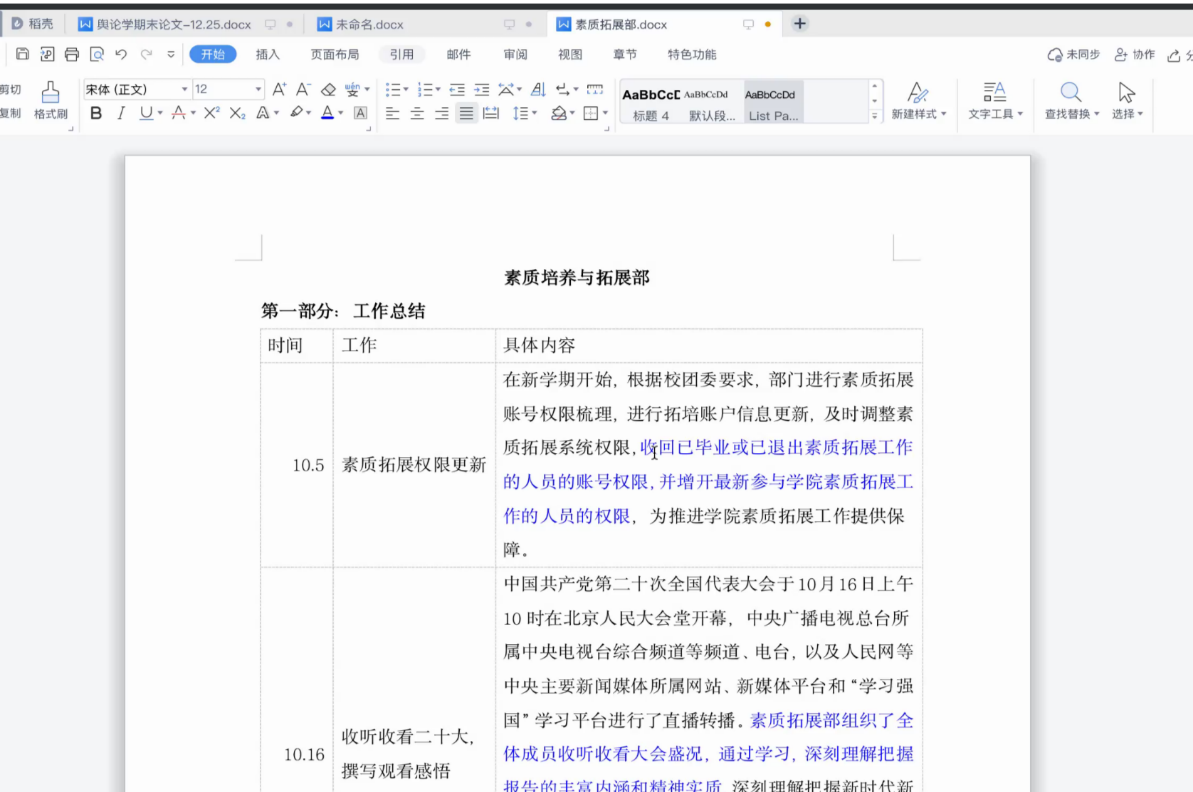Click the Save icon in quick access toolbar
The height and width of the screenshot is (792, 1193).
coord(22,54)
